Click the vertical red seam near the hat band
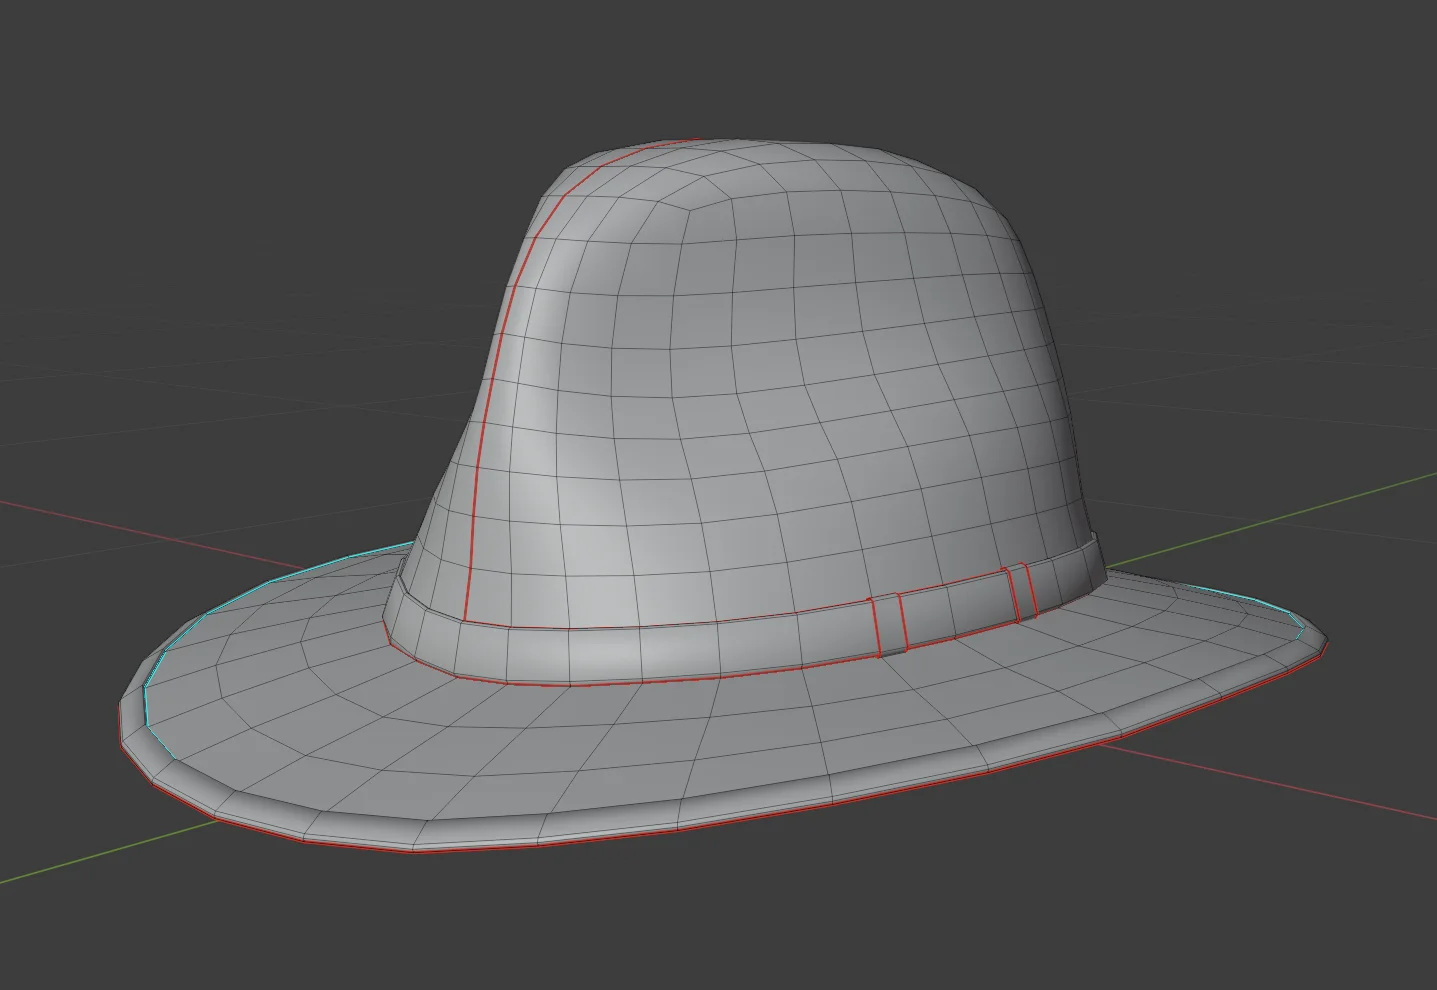The height and width of the screenshot is (990, 1437). click(875, 620)
